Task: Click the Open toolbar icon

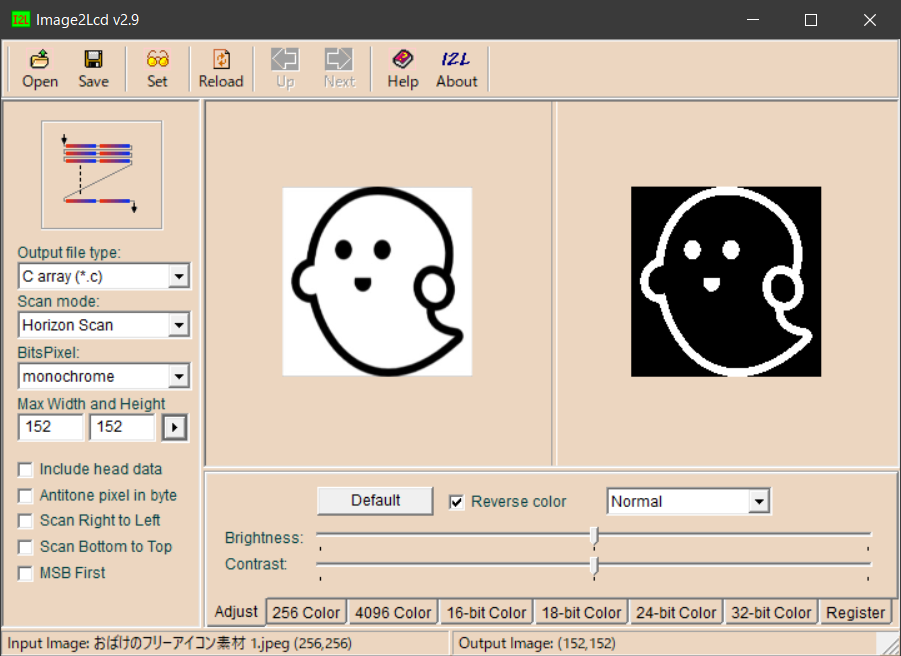Action: [x=40, y=59]
